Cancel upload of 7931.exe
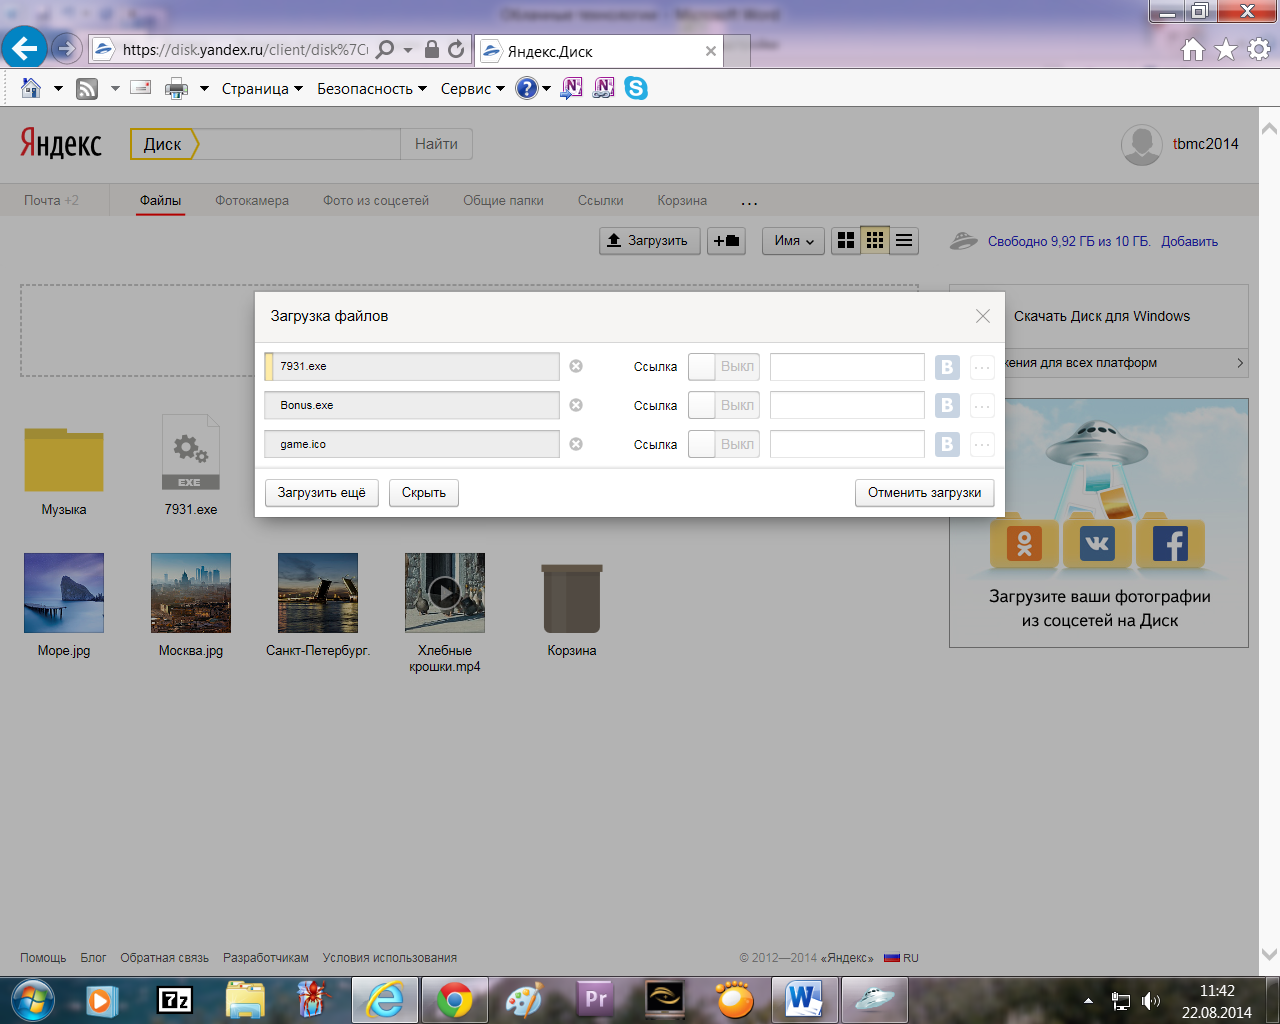Image resolution: width=1280 pixels, height=1024 pixels. click(576, 366)
